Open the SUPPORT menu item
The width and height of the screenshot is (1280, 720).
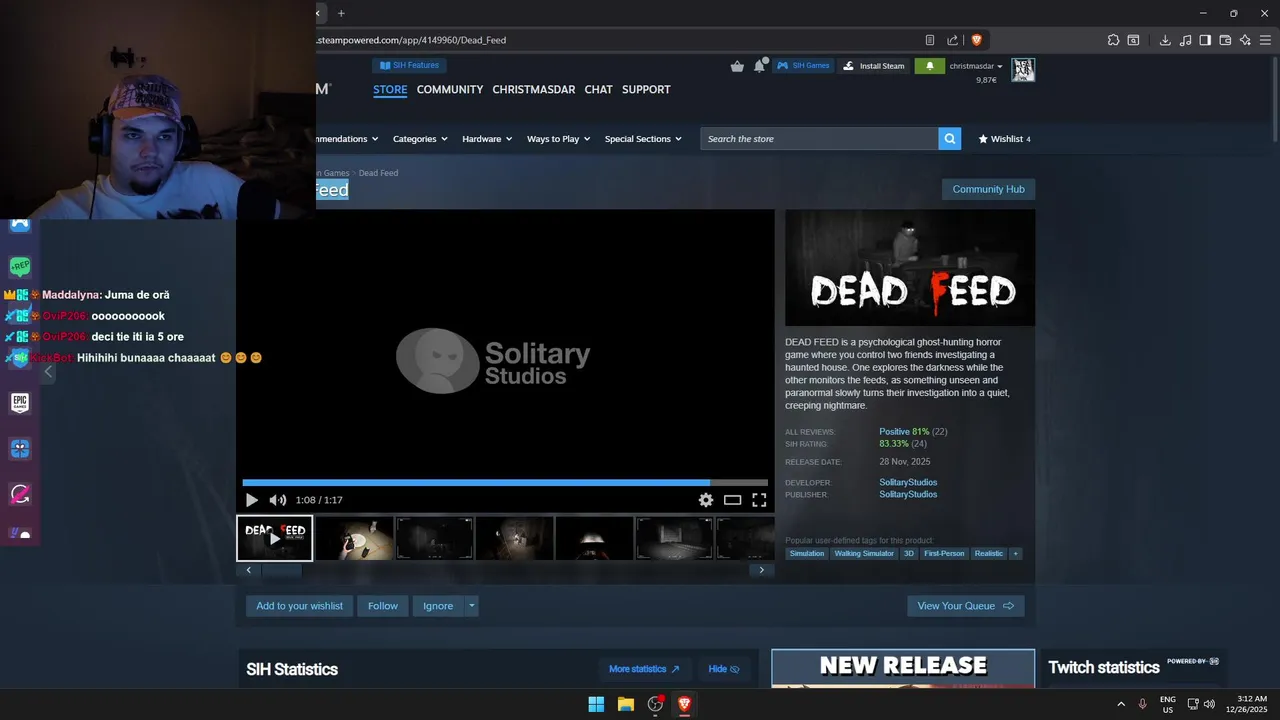pos(646,89)
